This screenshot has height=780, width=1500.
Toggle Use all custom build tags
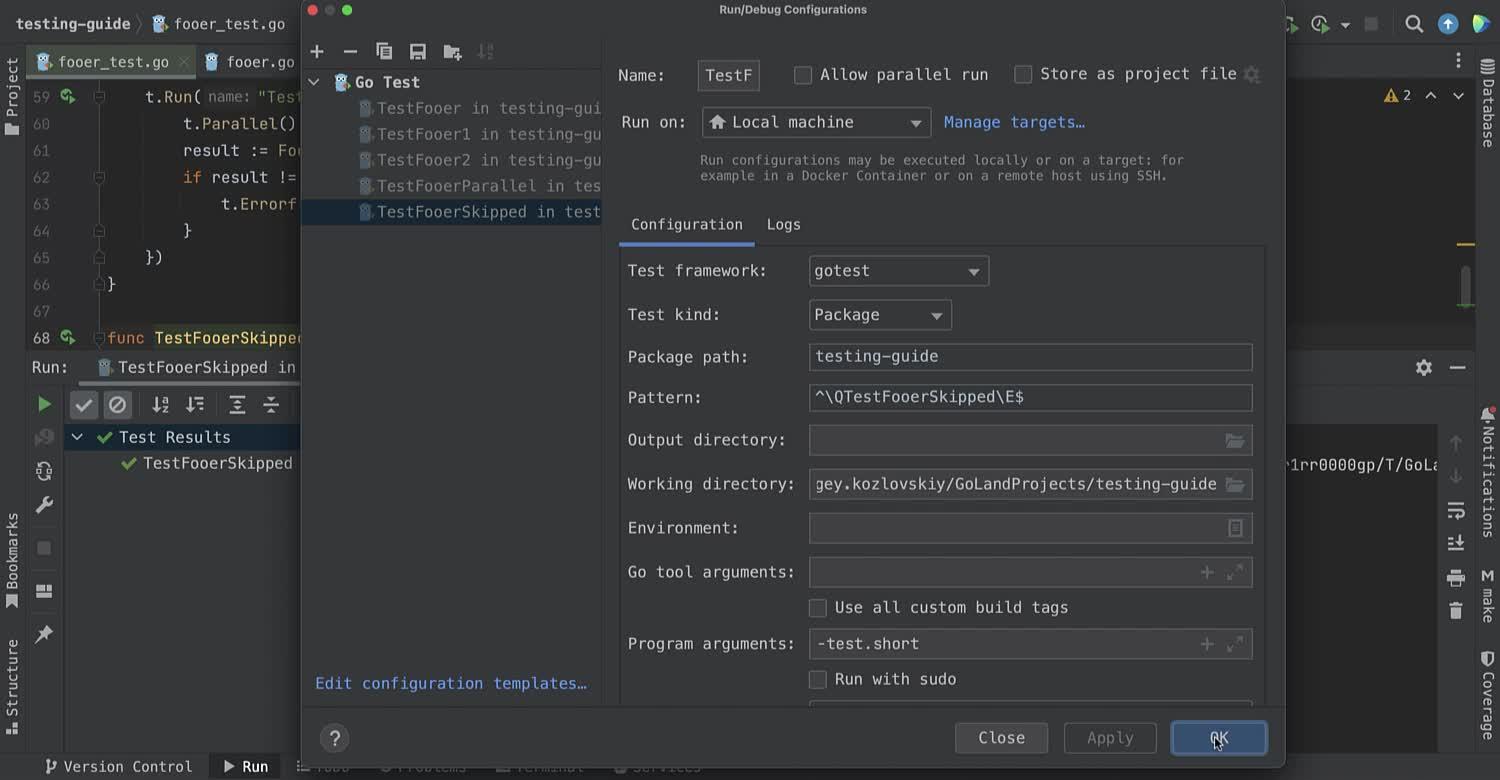[x=818, y=608]
